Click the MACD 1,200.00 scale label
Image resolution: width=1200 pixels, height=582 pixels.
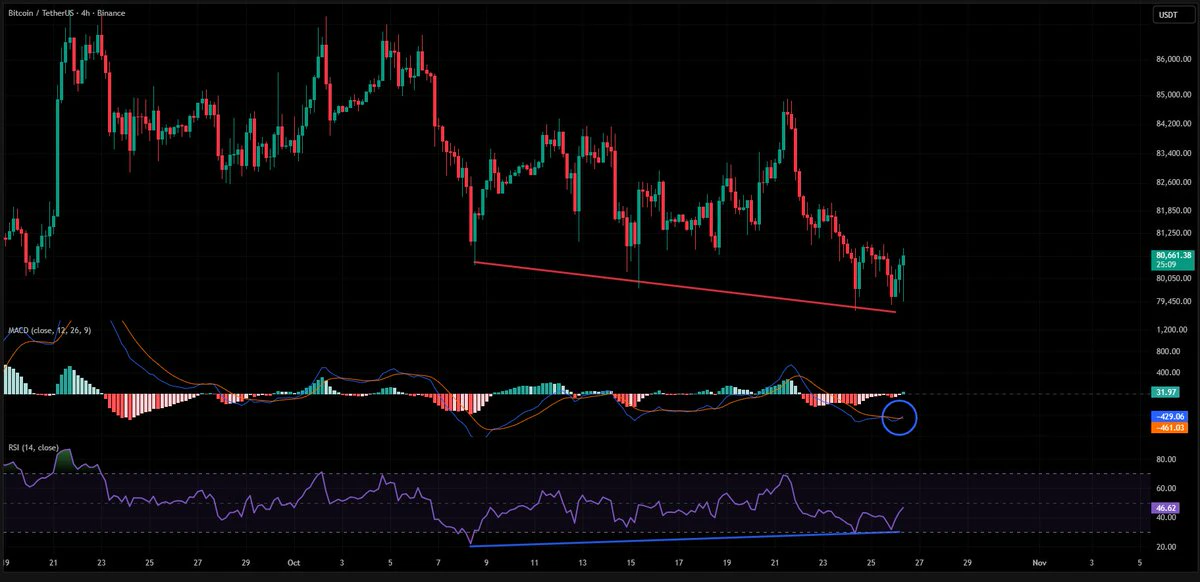coord(1173,329)
